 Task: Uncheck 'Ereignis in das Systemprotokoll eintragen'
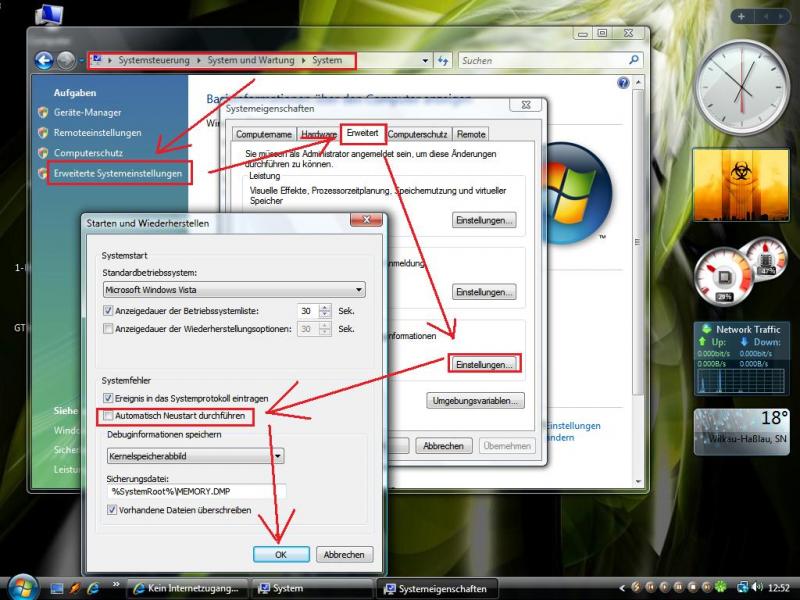click(x=108, y=398)
